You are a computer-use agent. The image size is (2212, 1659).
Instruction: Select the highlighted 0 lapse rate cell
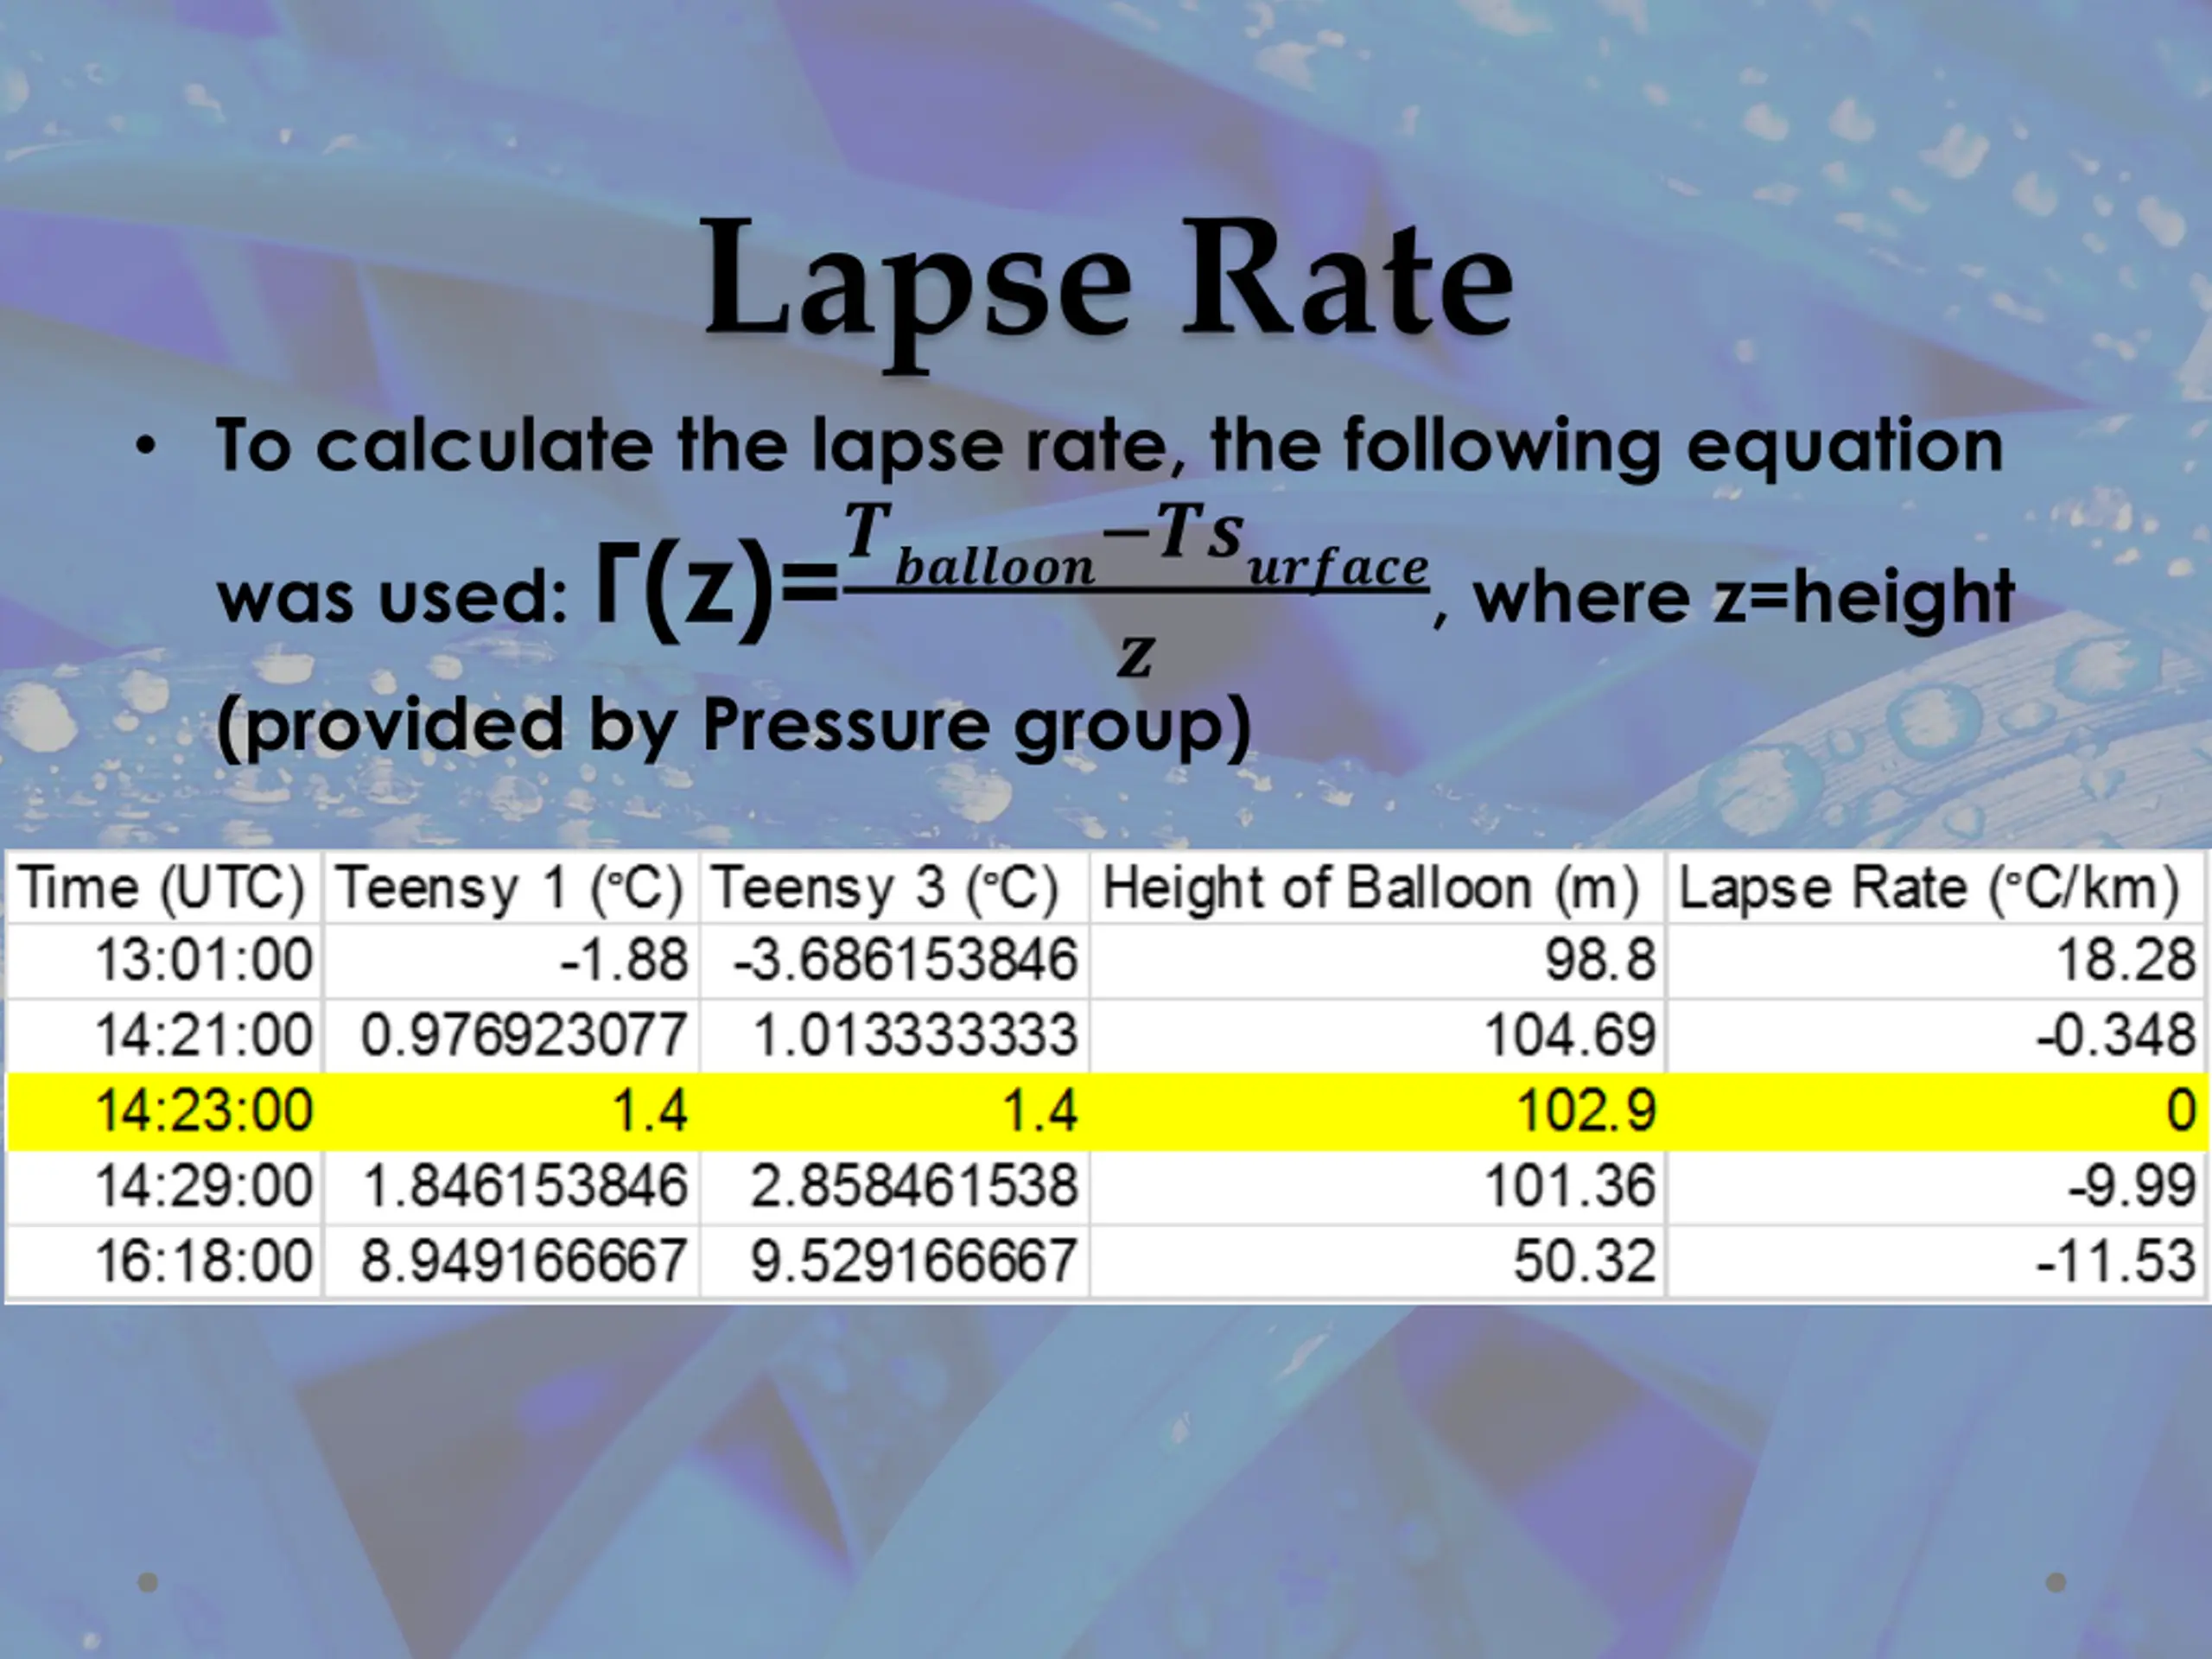pos(1938,1111)
